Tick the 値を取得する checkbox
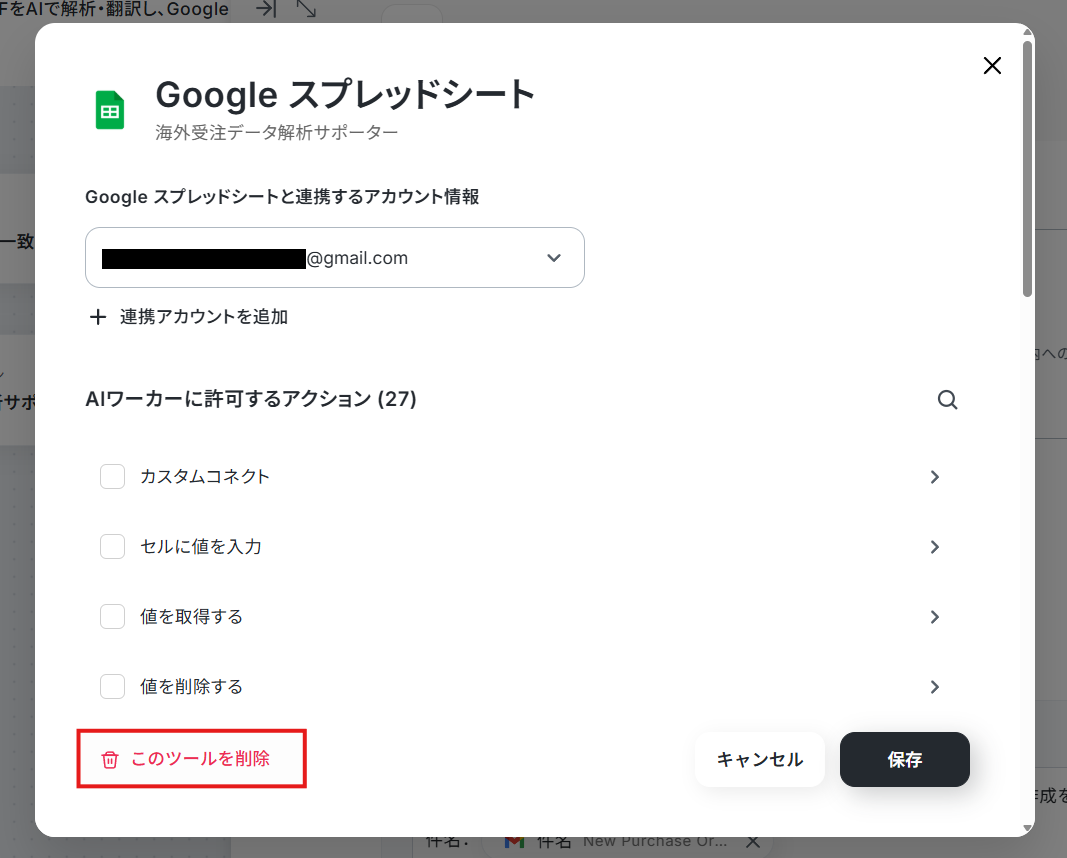The width and height of the screenshot is (1067, 858). 112,616
